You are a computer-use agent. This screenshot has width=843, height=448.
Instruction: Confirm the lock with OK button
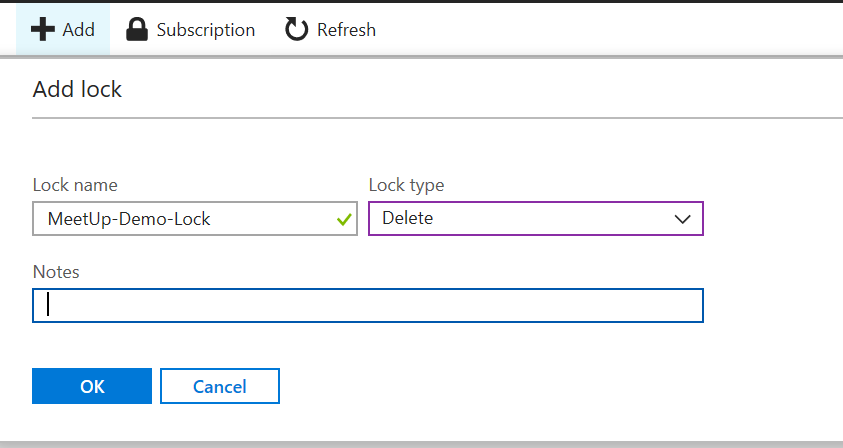coord(92,386)
